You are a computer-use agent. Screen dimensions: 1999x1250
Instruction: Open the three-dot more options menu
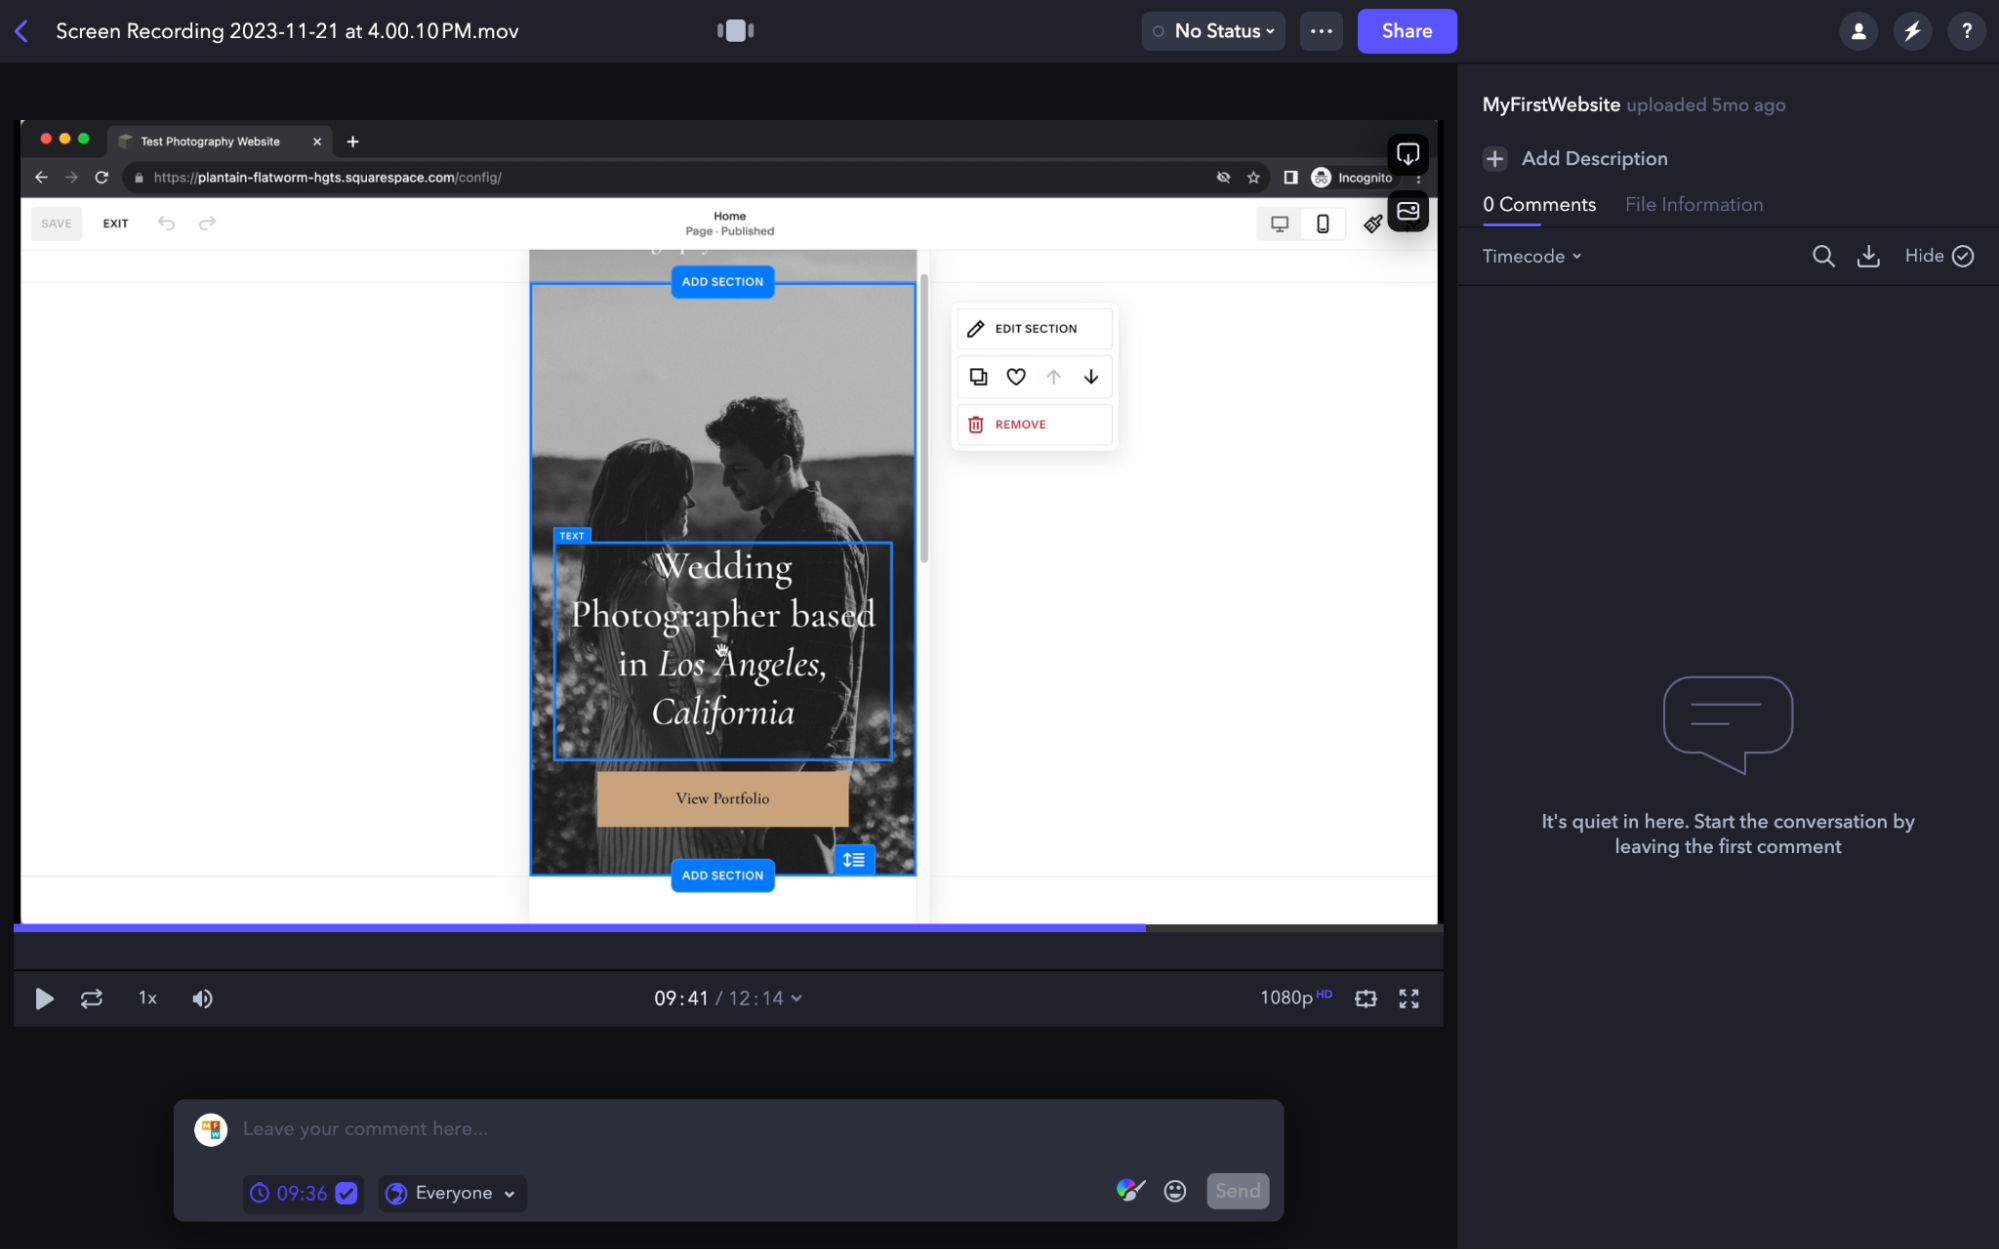(1321, 31)
